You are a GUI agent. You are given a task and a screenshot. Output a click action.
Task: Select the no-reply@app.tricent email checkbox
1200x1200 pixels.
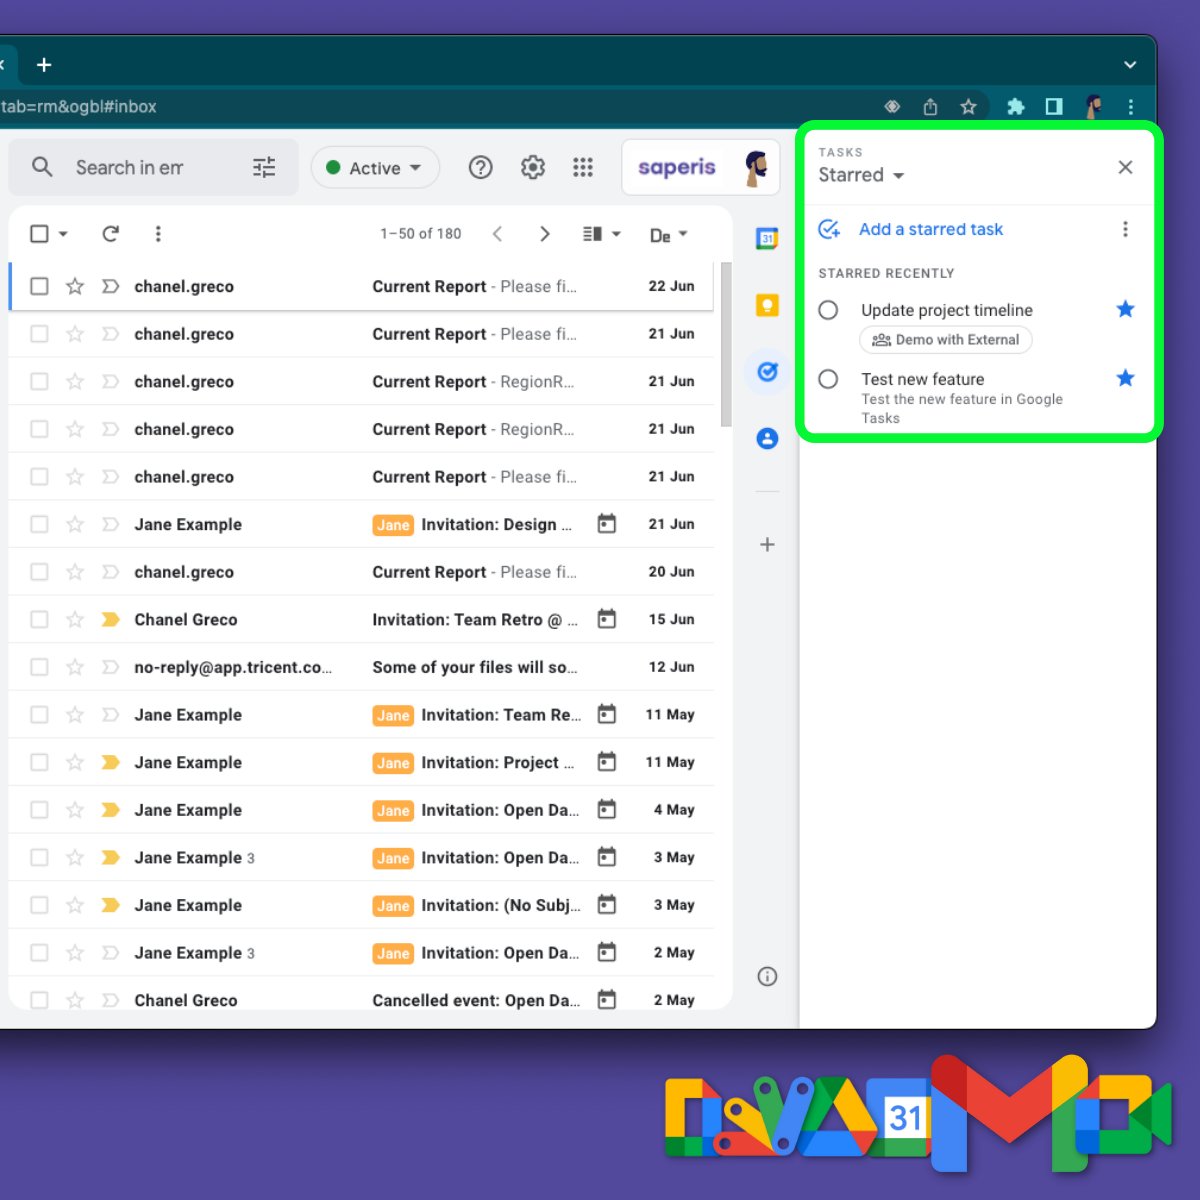point(39,667)
